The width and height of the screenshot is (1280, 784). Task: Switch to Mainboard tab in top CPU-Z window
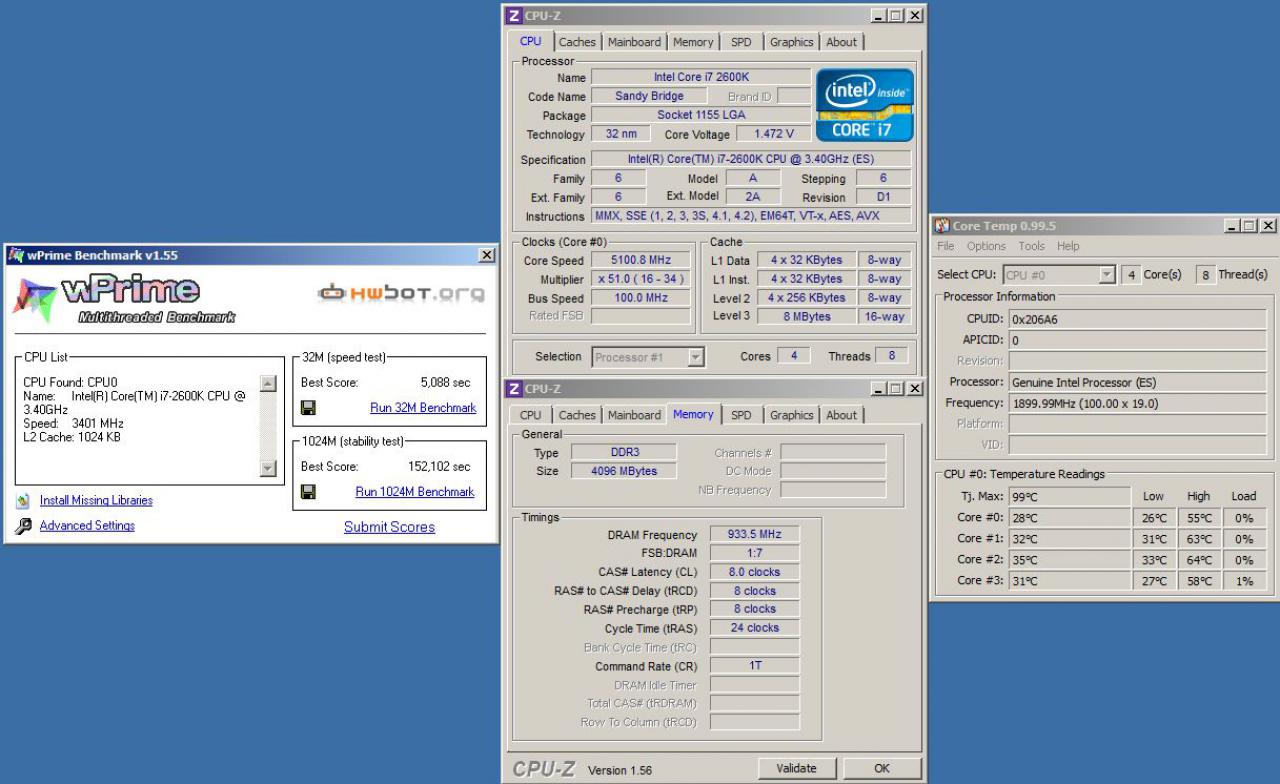pos(634,42)
